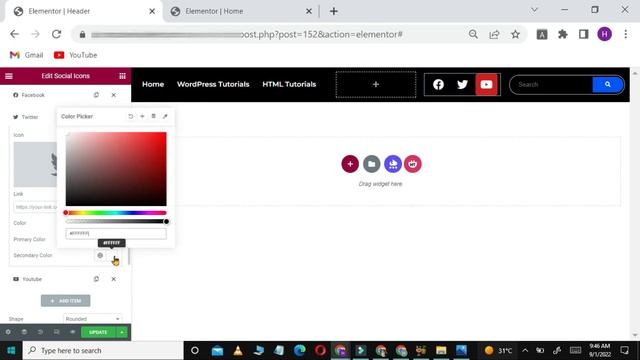640x360 pixels.
Task: Add new section with the plus button
Action: [x=350, y=164]
